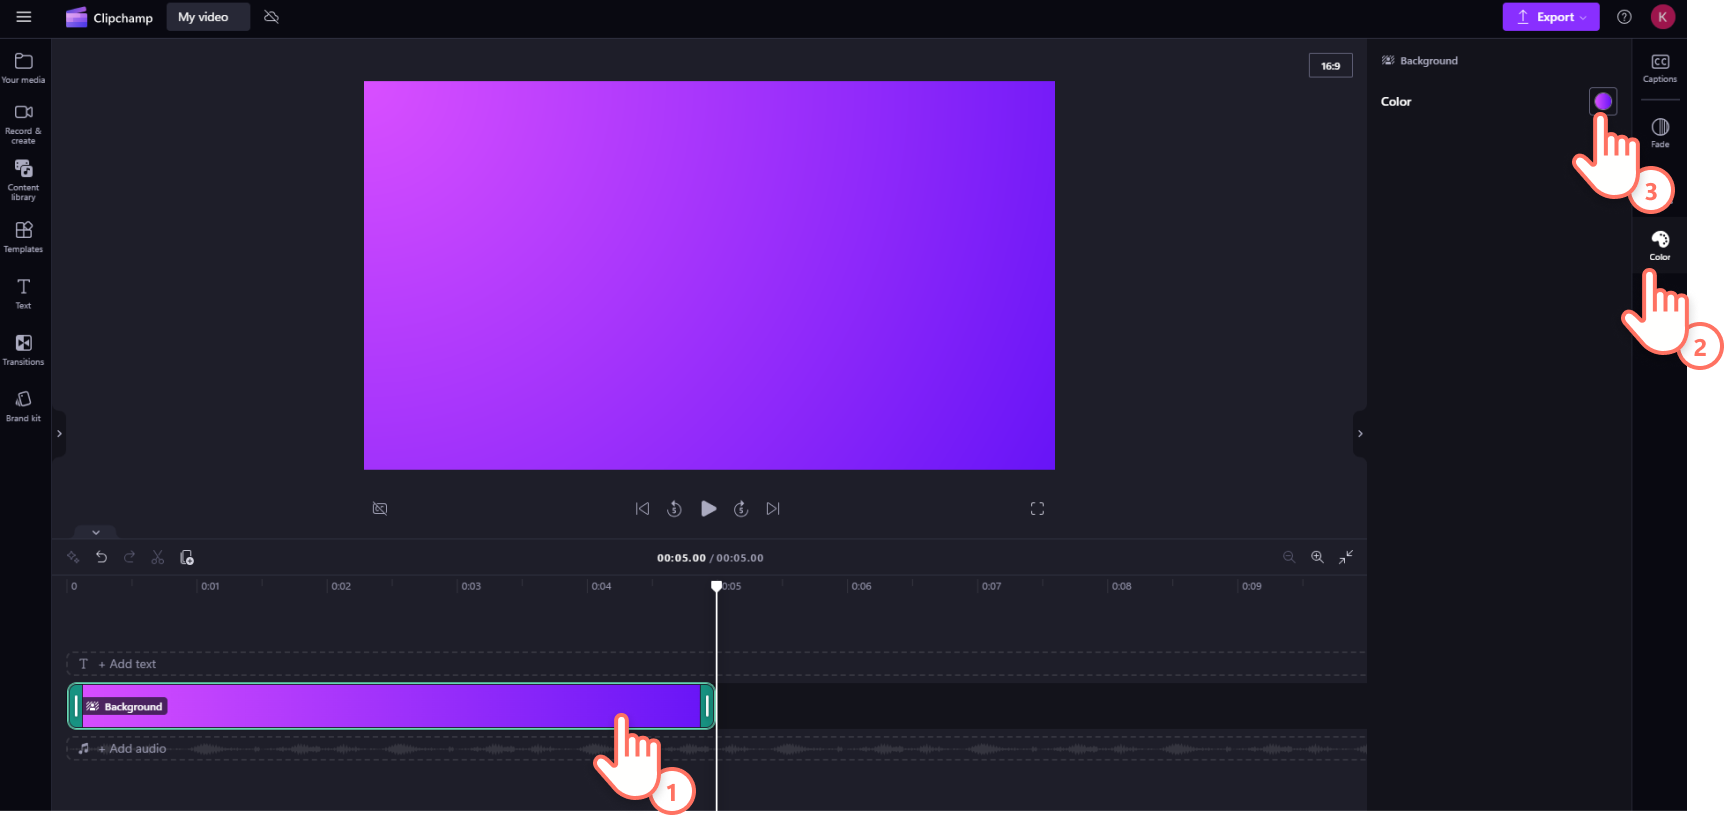
Task: Click the background color swatch
Action: coord(1603,101)
